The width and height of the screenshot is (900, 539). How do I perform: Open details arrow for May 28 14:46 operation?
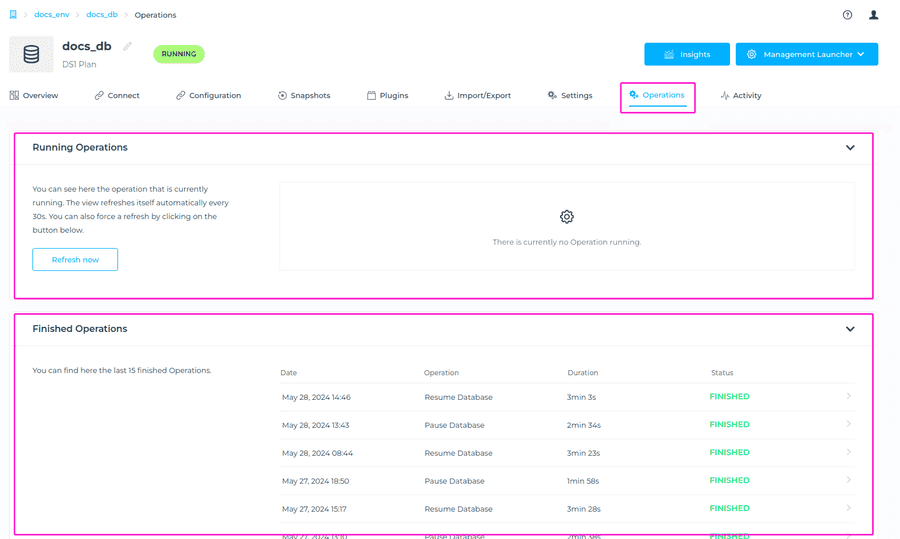(849, 397)
